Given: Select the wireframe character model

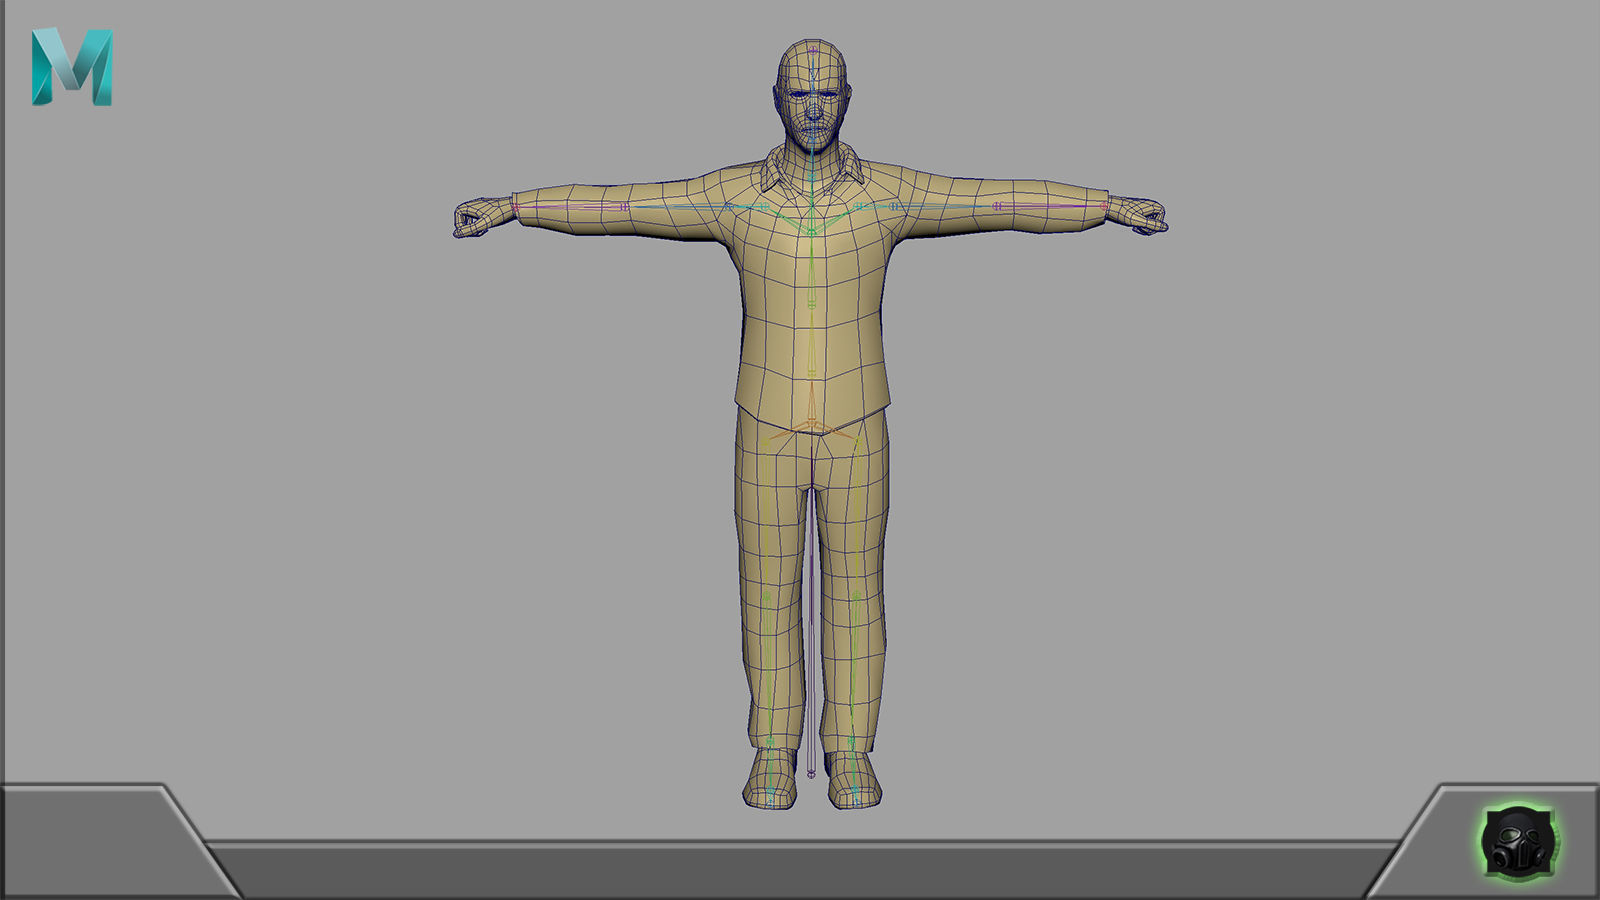Looking at the screenshot, I should pos(811,424).
